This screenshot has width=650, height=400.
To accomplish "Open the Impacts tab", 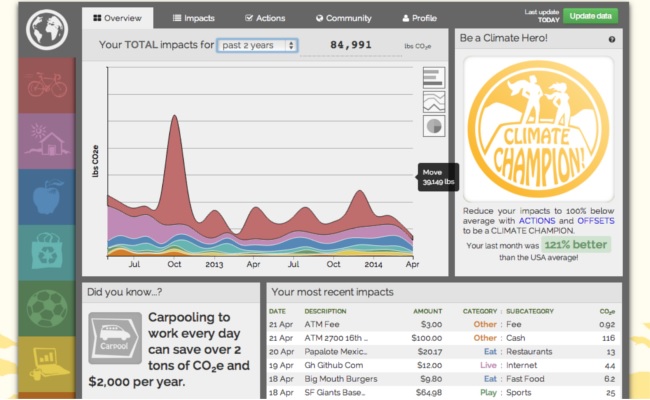I will tap(193, 18).
